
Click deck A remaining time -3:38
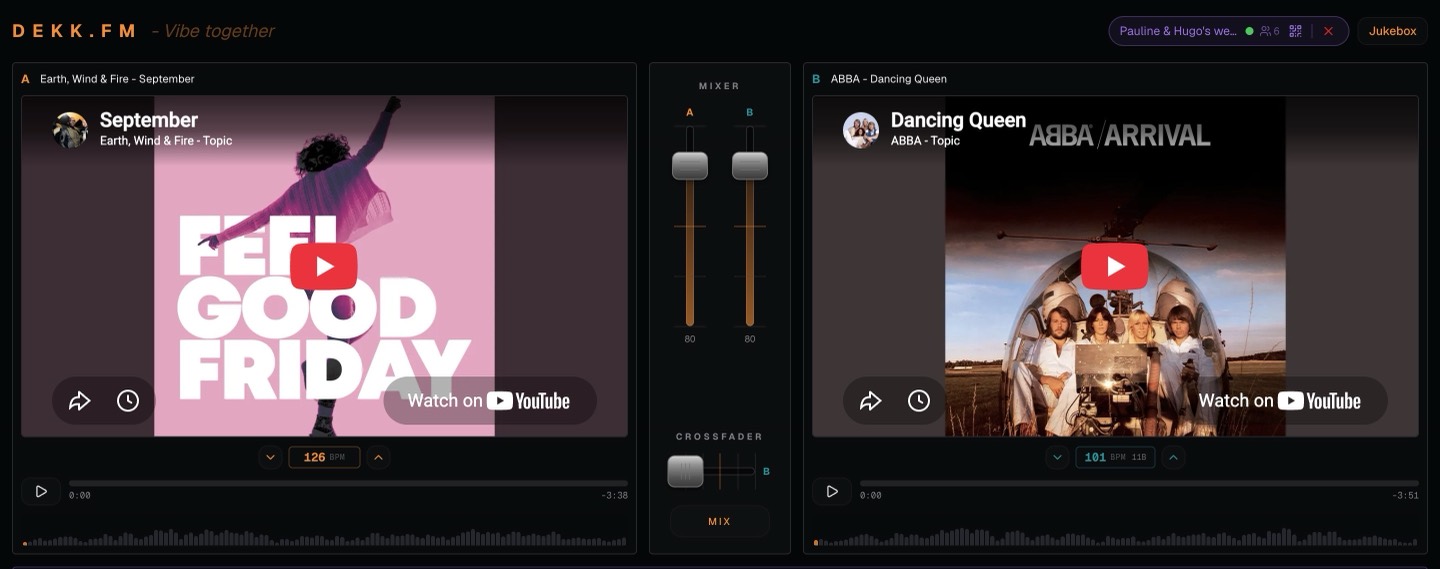click(615, 495)
